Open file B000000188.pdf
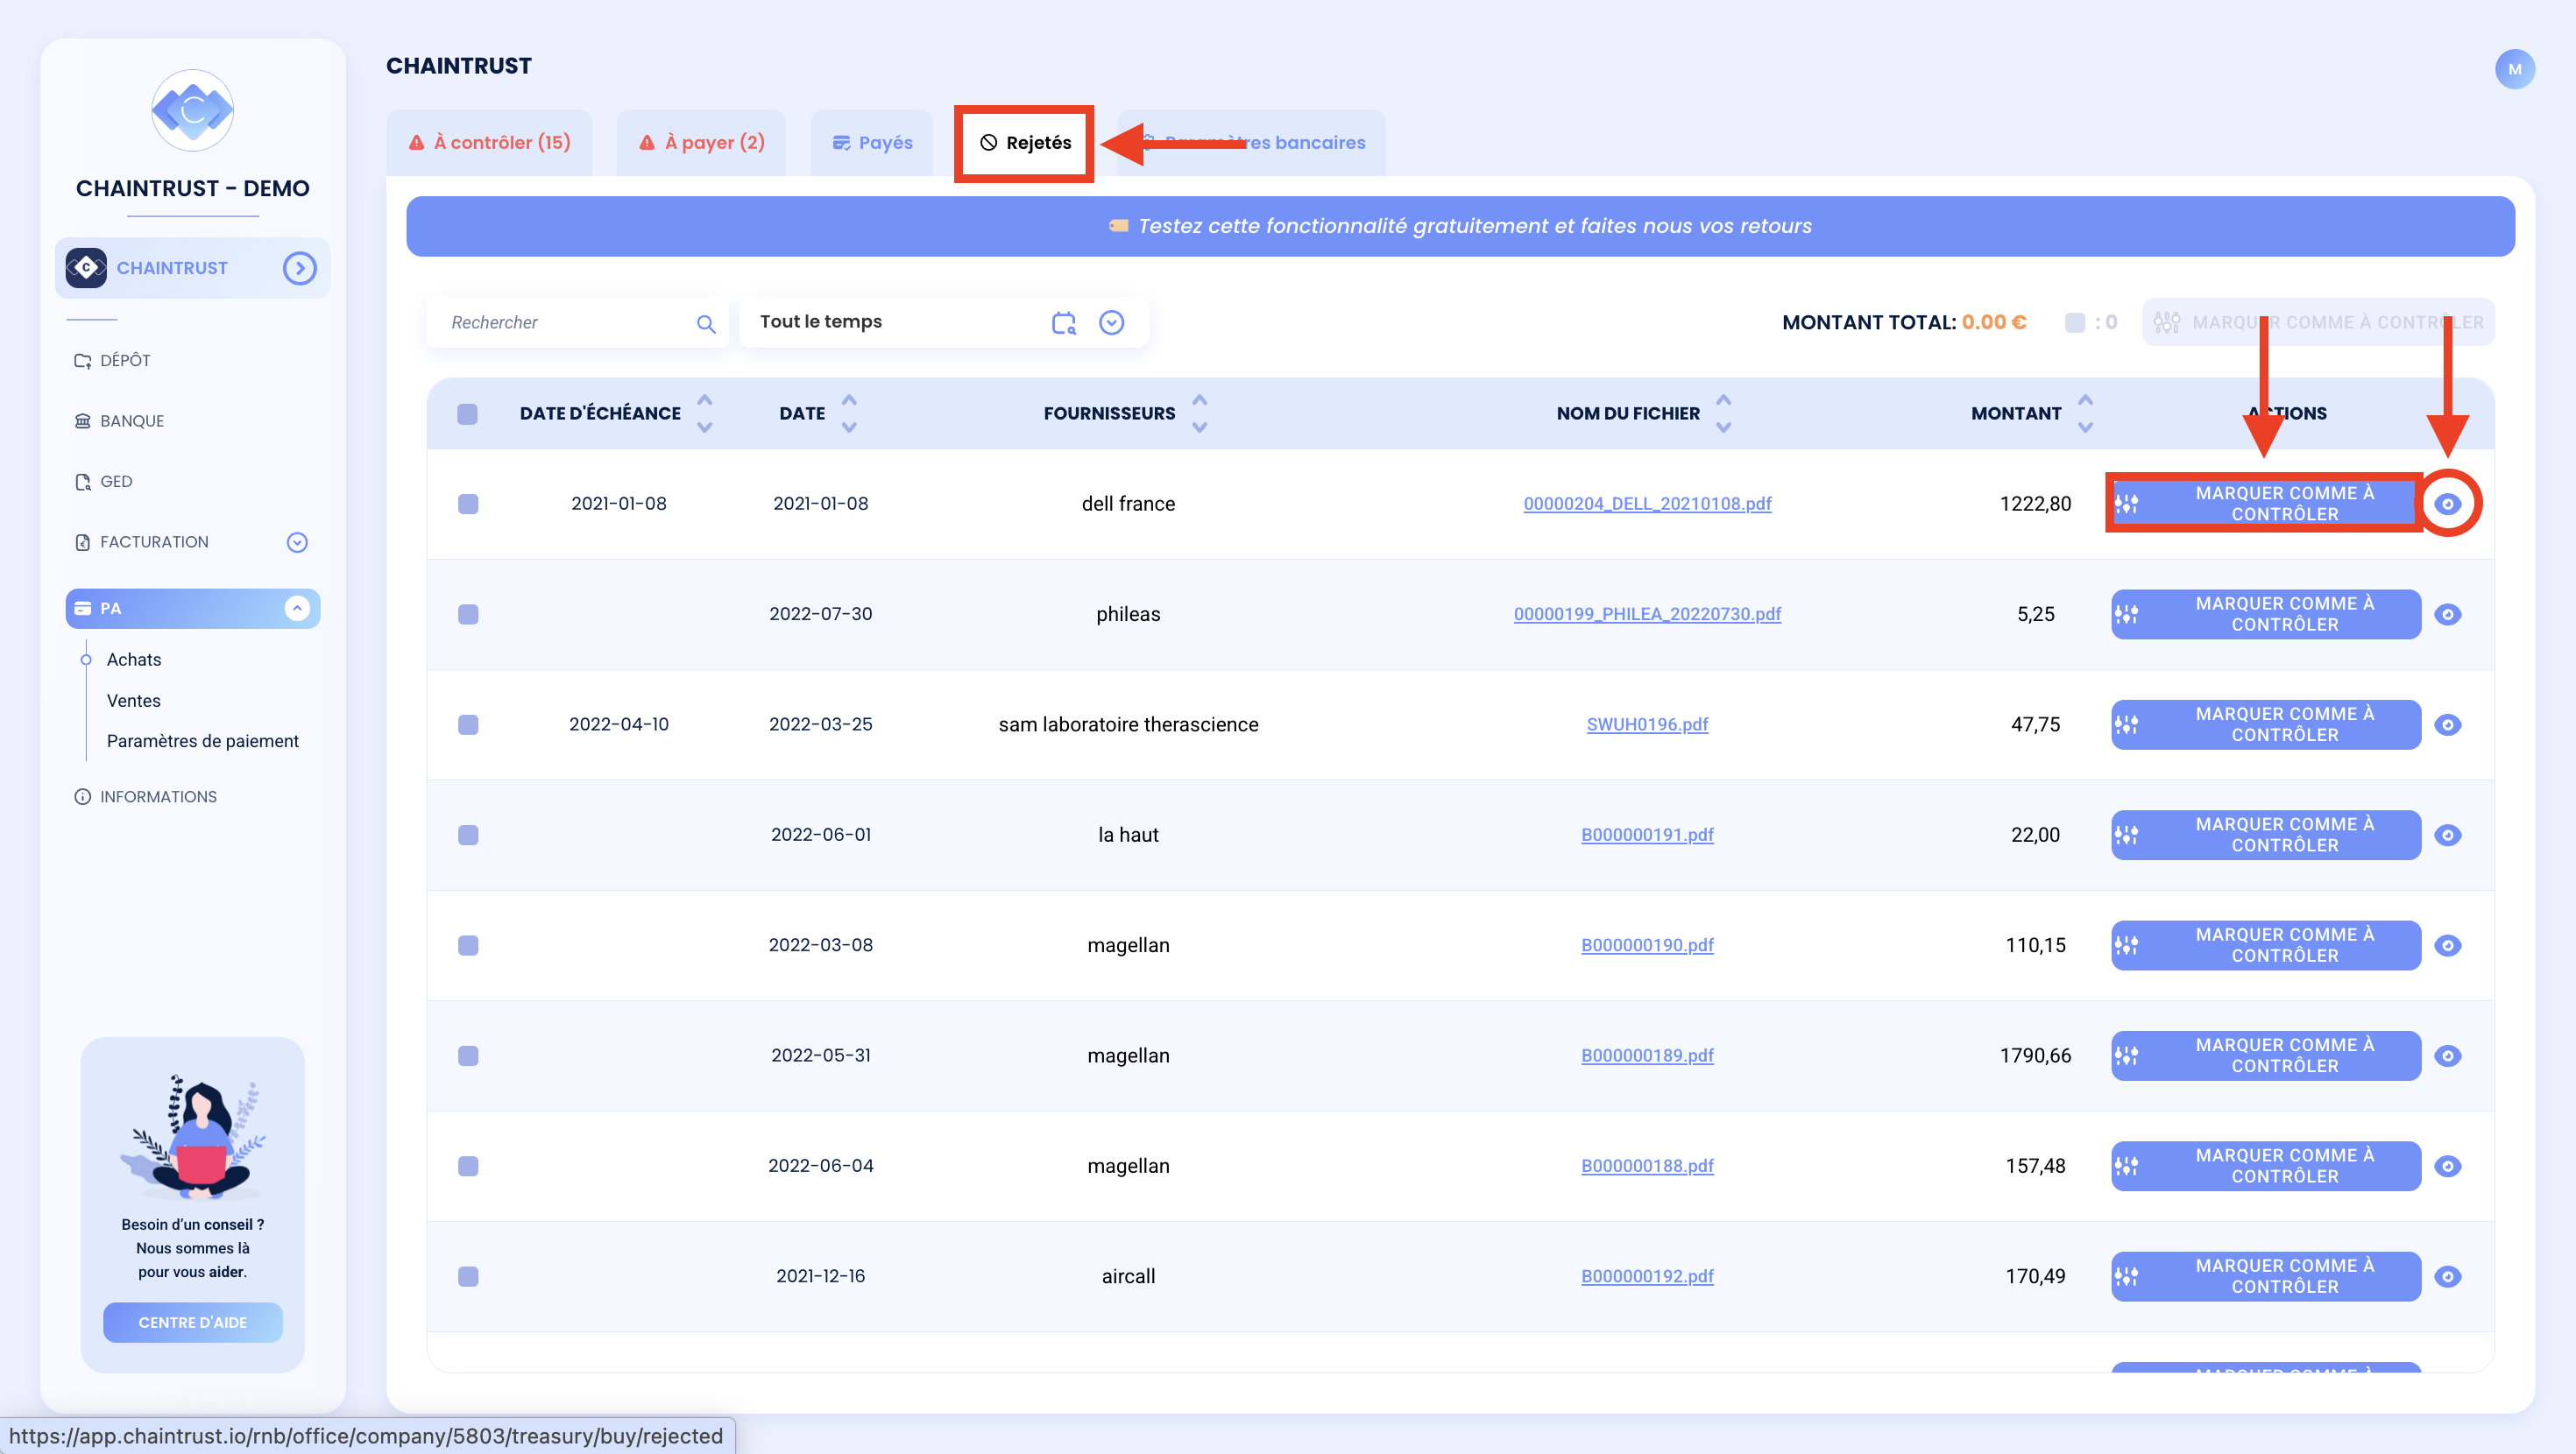 point(1647,1165)
